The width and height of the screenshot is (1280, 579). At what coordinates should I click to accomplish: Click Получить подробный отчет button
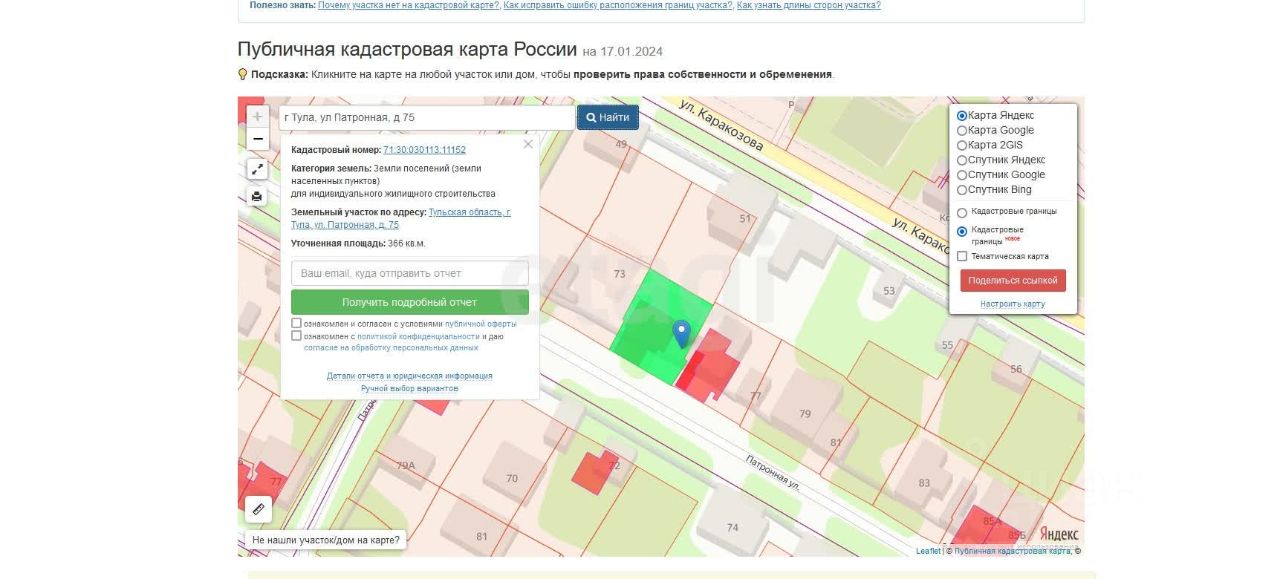coord(410,302)
